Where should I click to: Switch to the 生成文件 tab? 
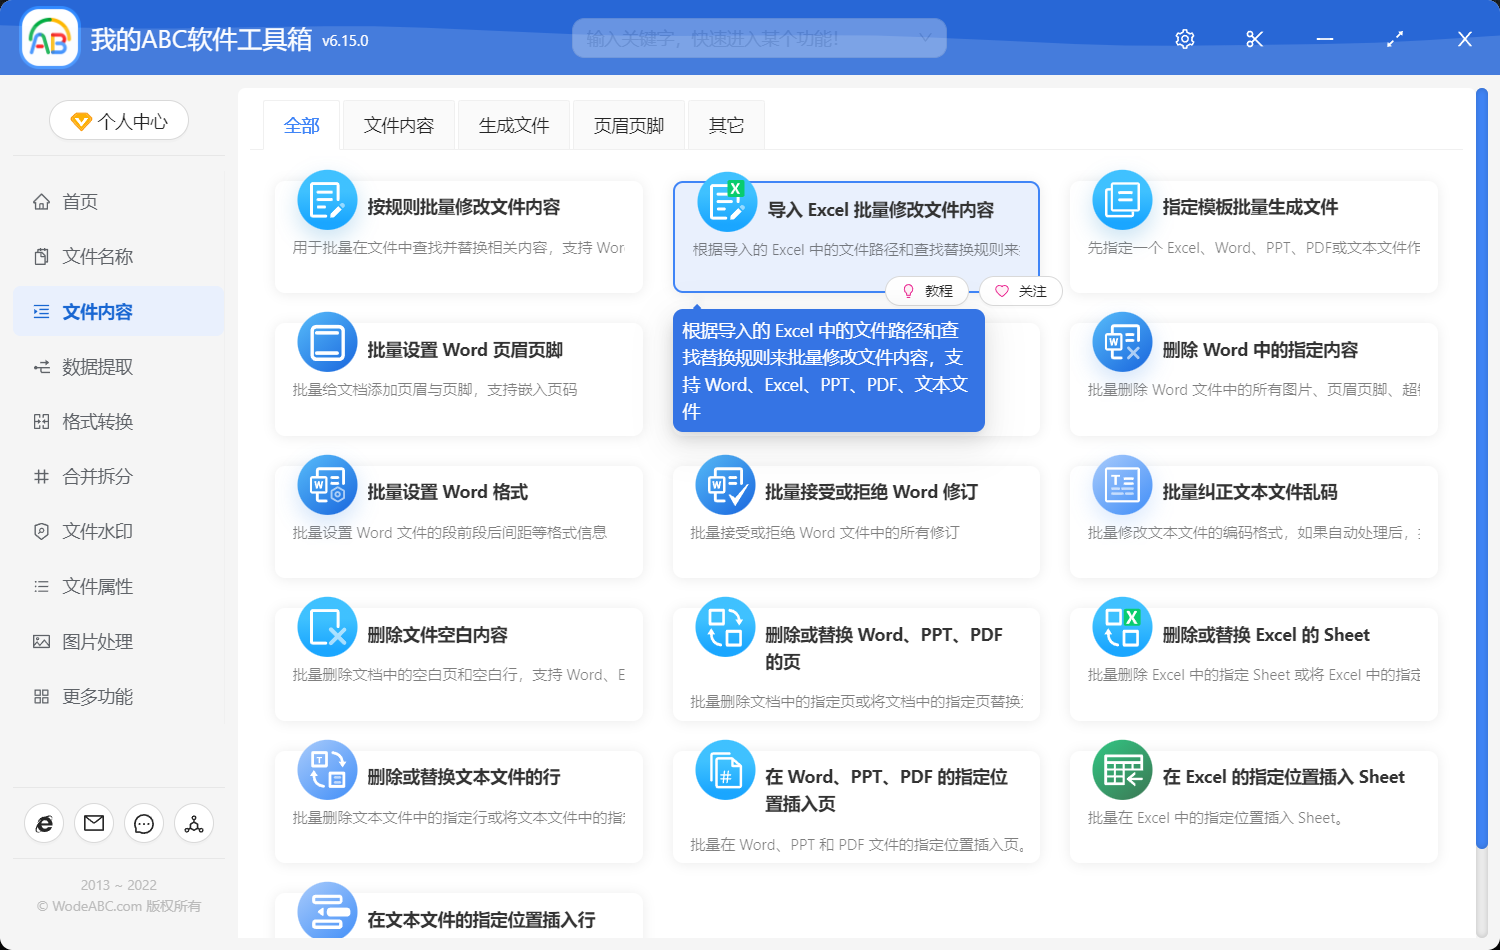point(514,126)
